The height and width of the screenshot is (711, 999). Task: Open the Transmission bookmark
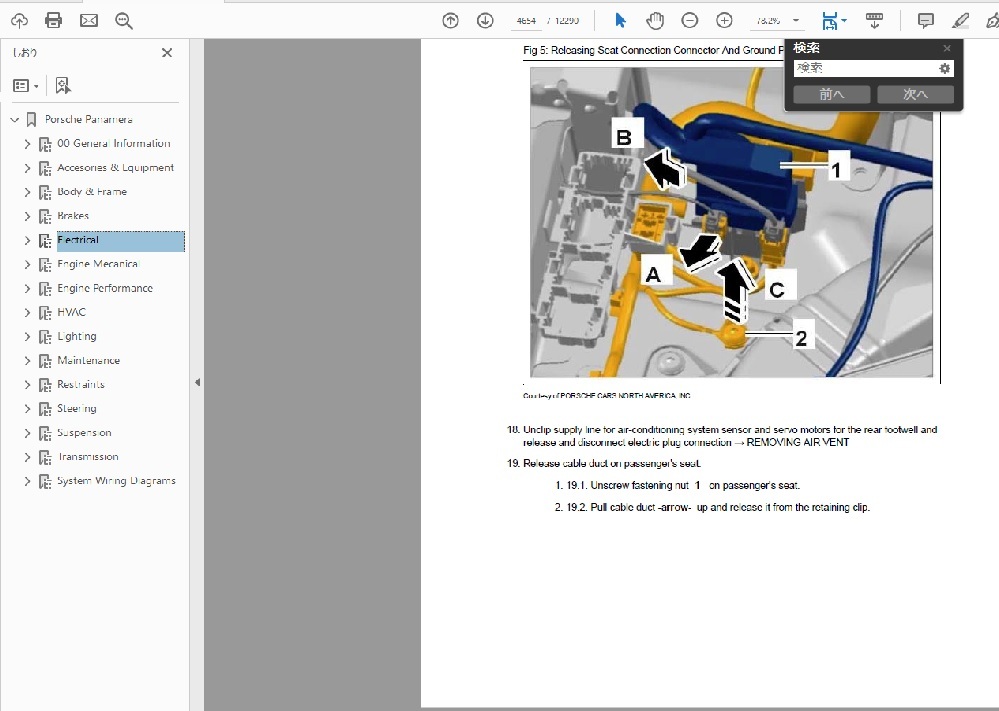click(88, 457)
